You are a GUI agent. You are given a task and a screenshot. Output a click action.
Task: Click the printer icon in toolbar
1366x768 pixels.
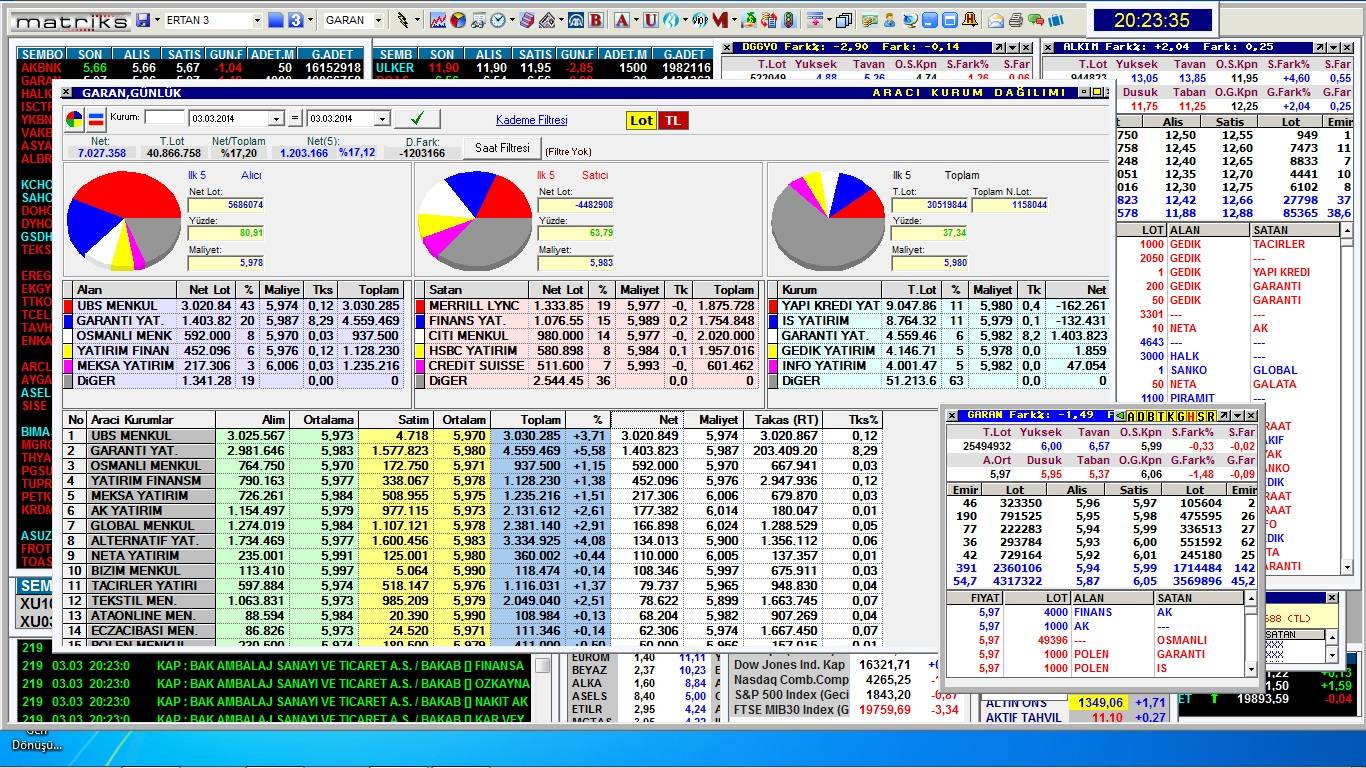pos(1016,20)
